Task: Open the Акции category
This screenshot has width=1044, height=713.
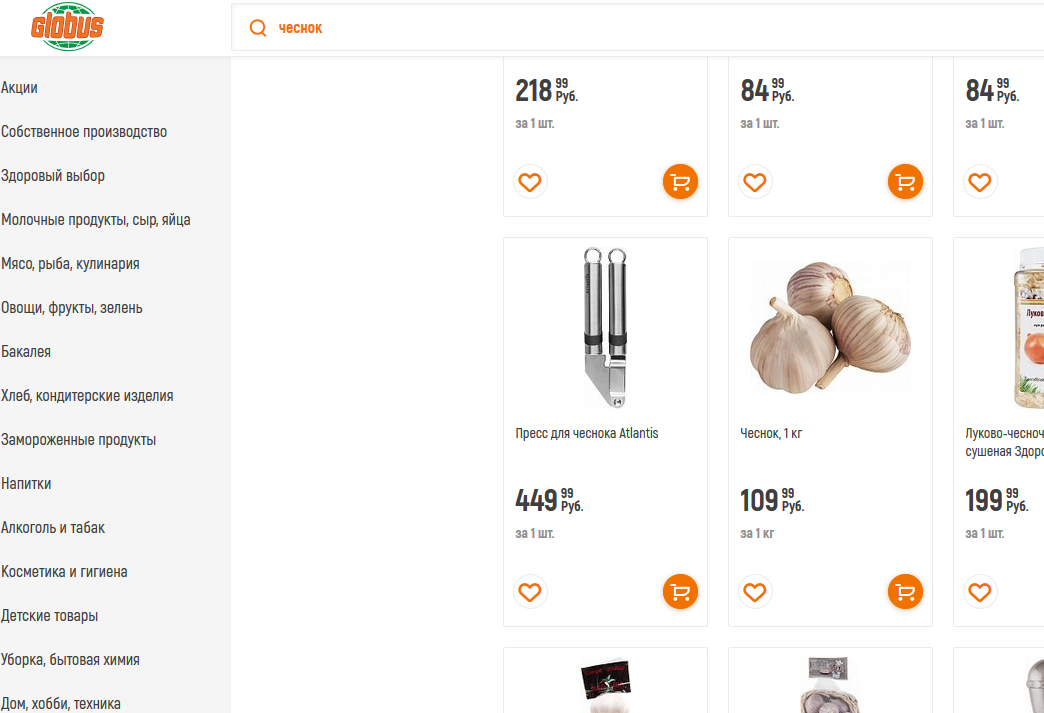Action: [x=19, y=88]
